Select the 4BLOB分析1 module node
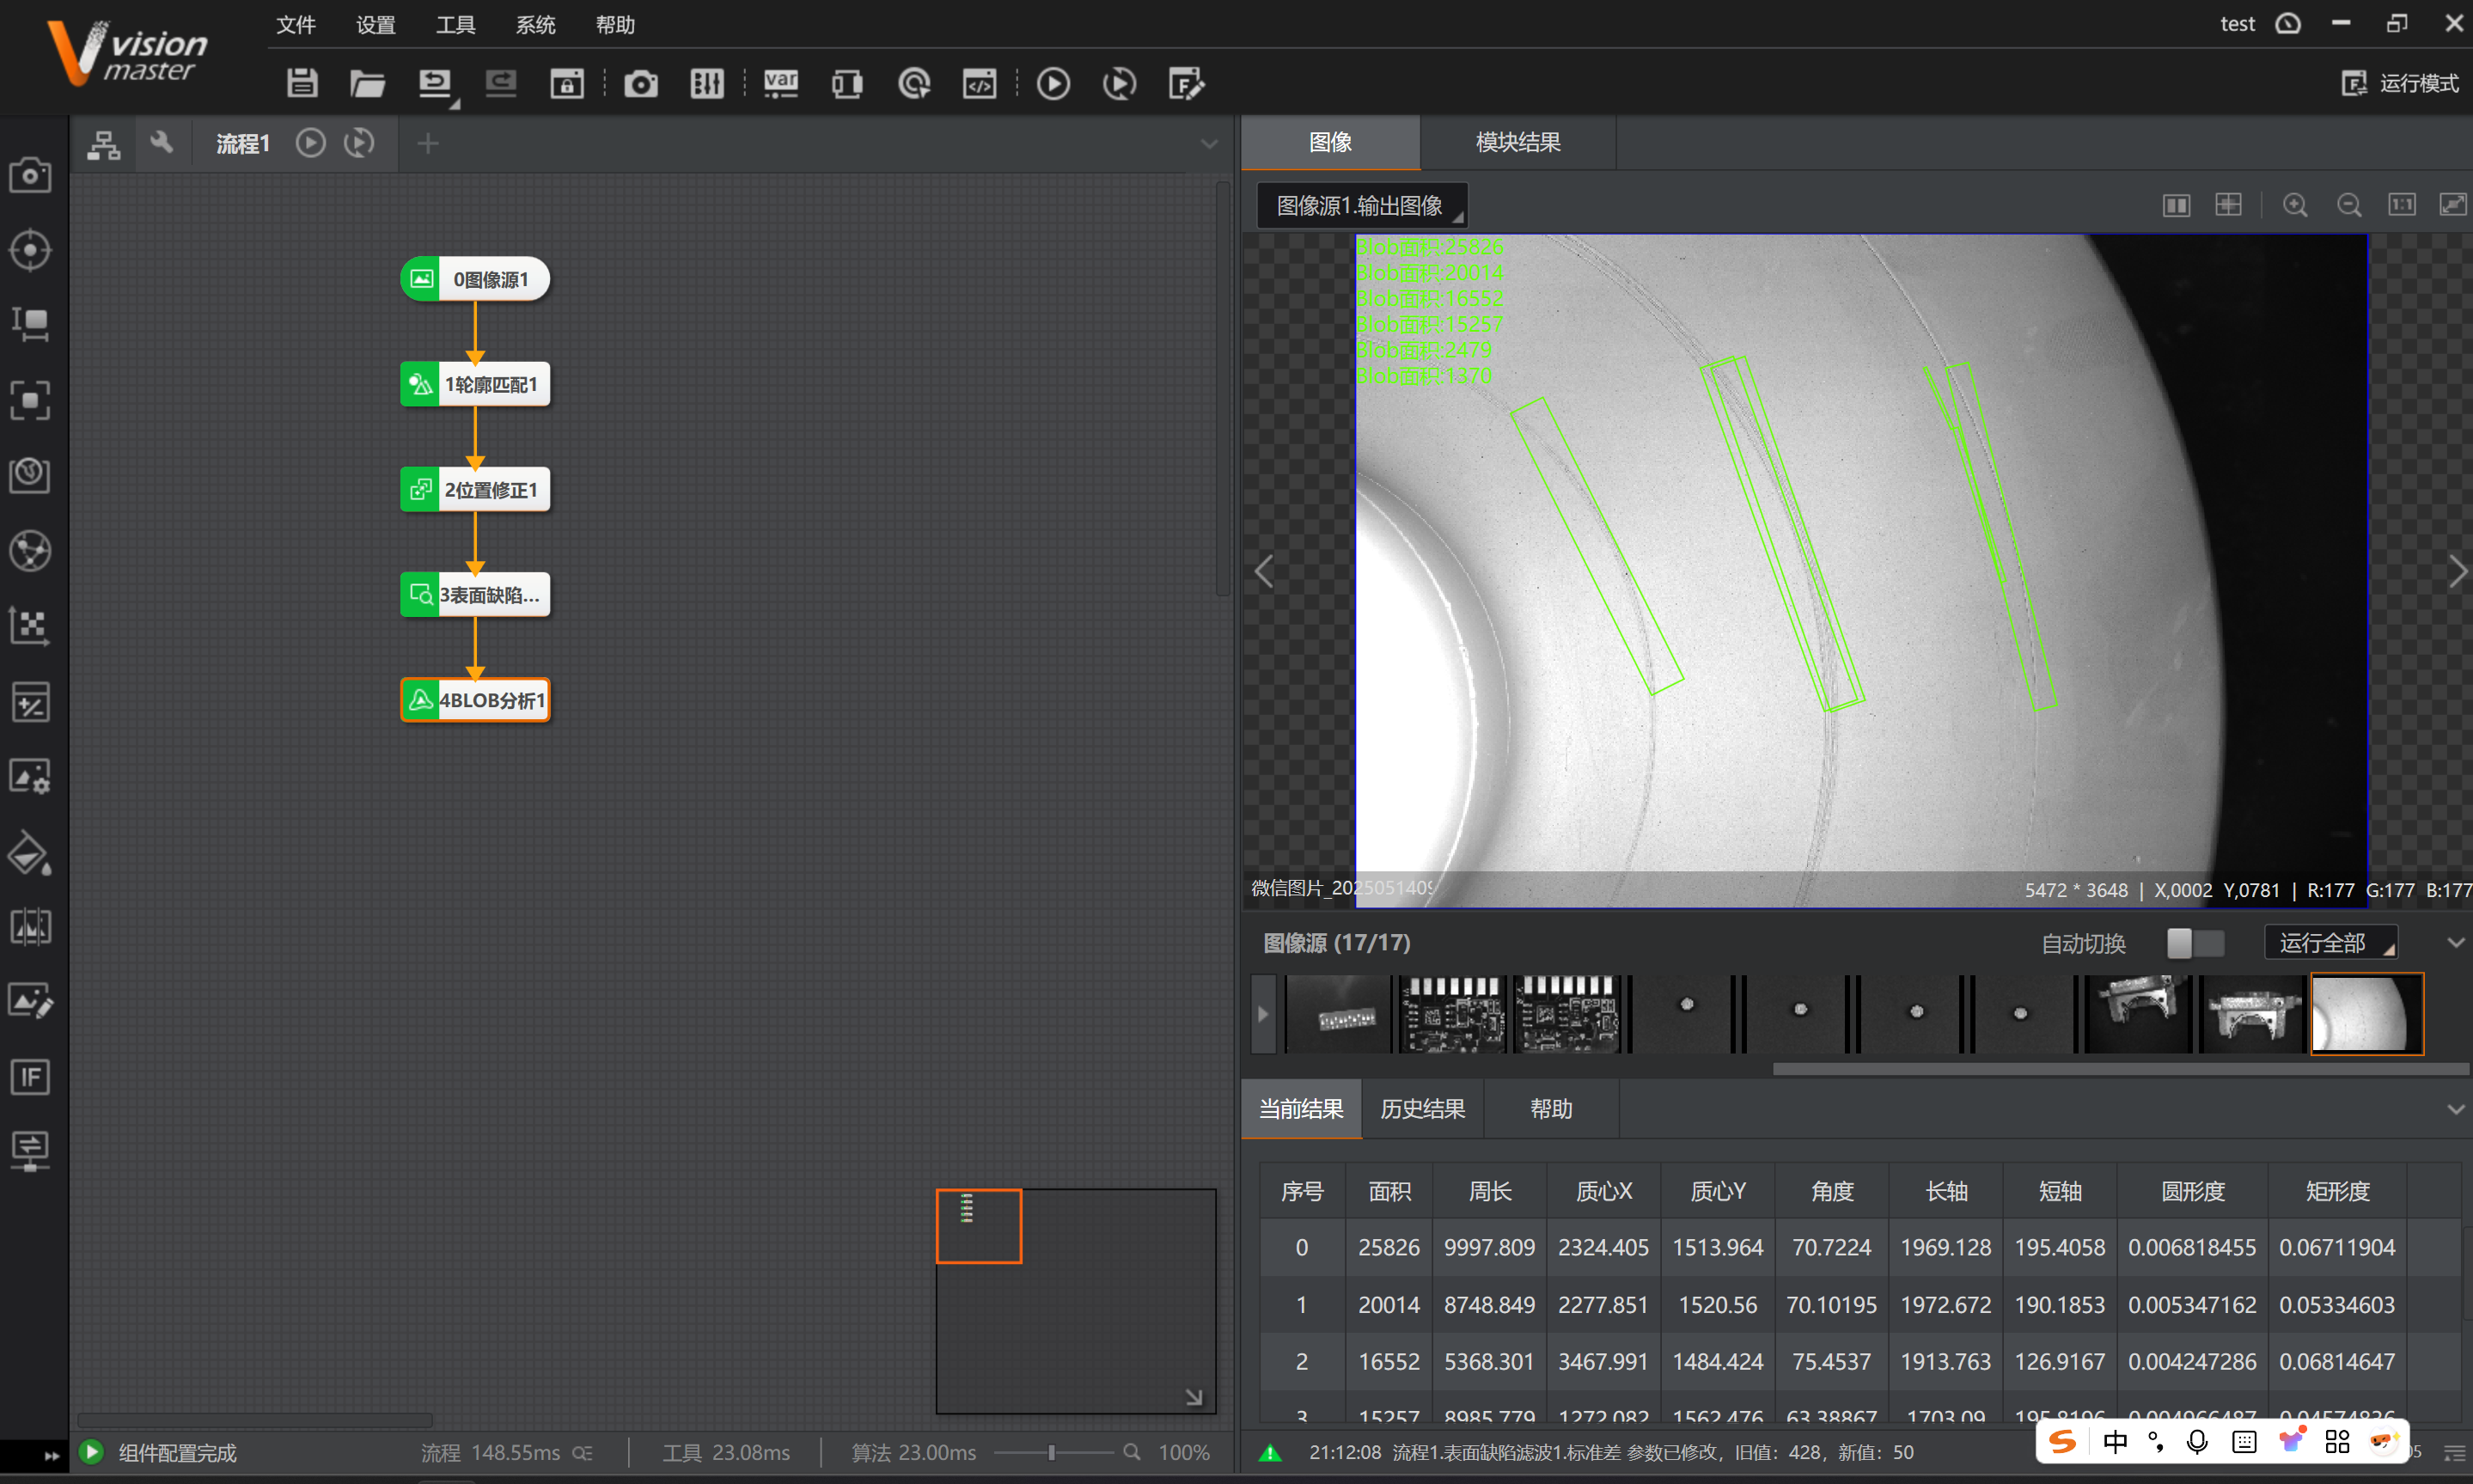 tap(475, 700)
